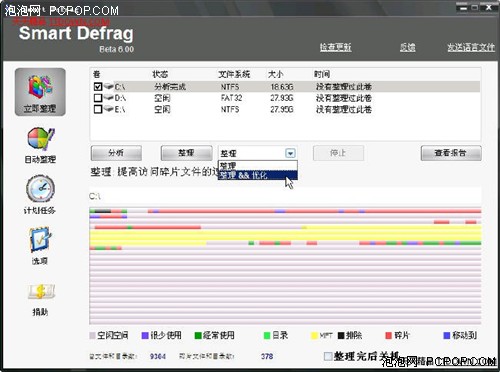Open the 自动整理 auto defrag icon
Viewport: 500px width, 372px height.
point(40,139)
